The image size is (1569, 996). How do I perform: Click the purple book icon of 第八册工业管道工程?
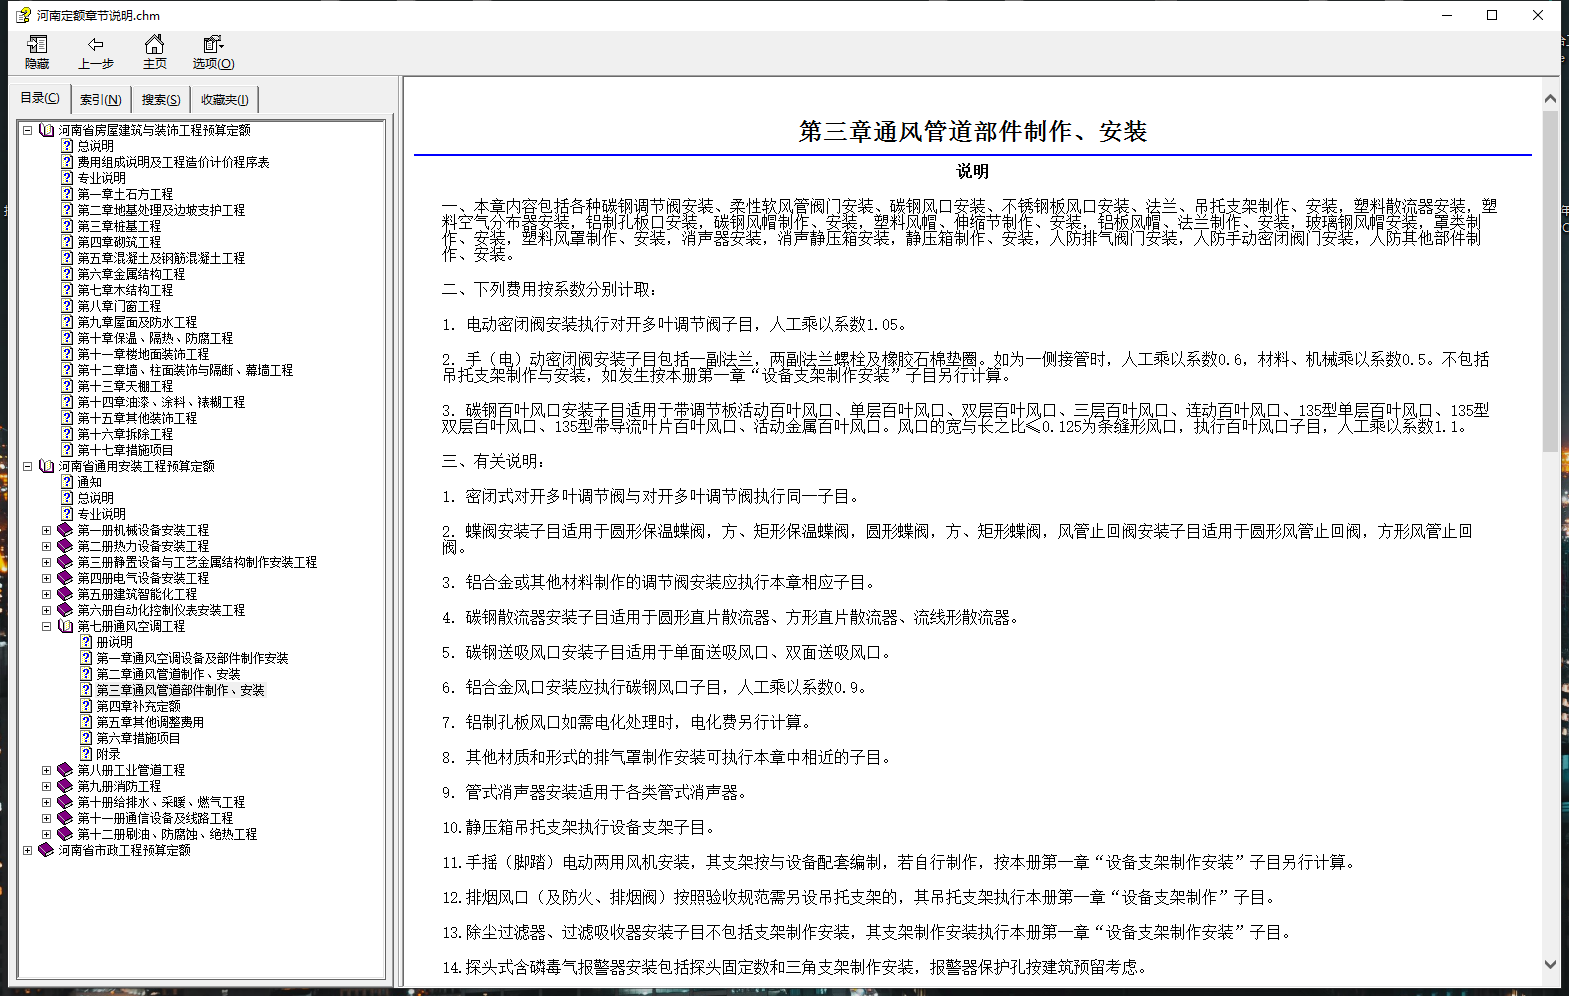(65, 770)
